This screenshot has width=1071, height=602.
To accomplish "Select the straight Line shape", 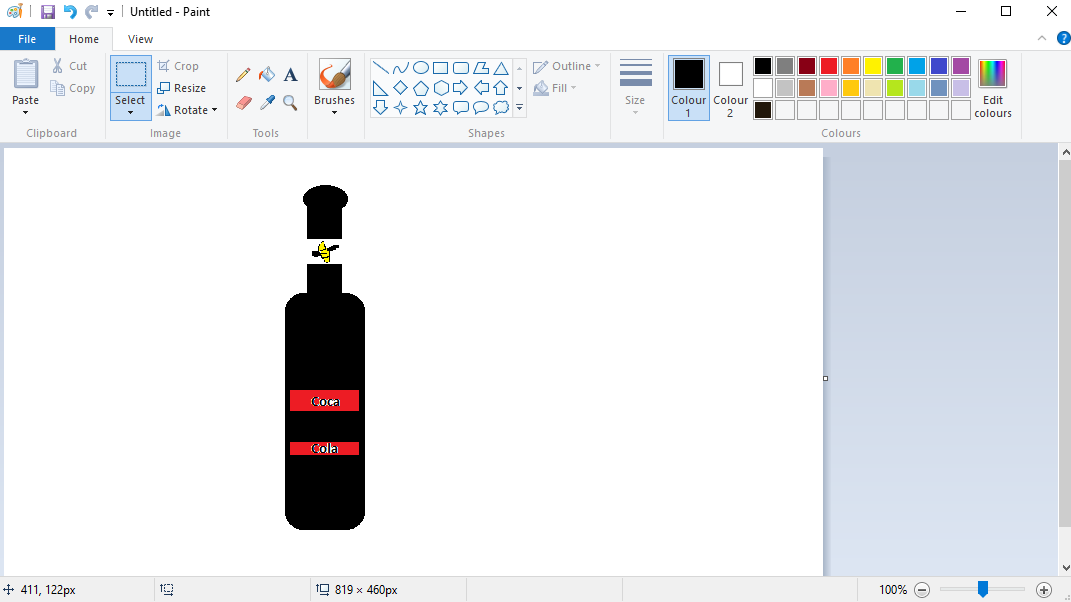I will click(x=380, y=68).
